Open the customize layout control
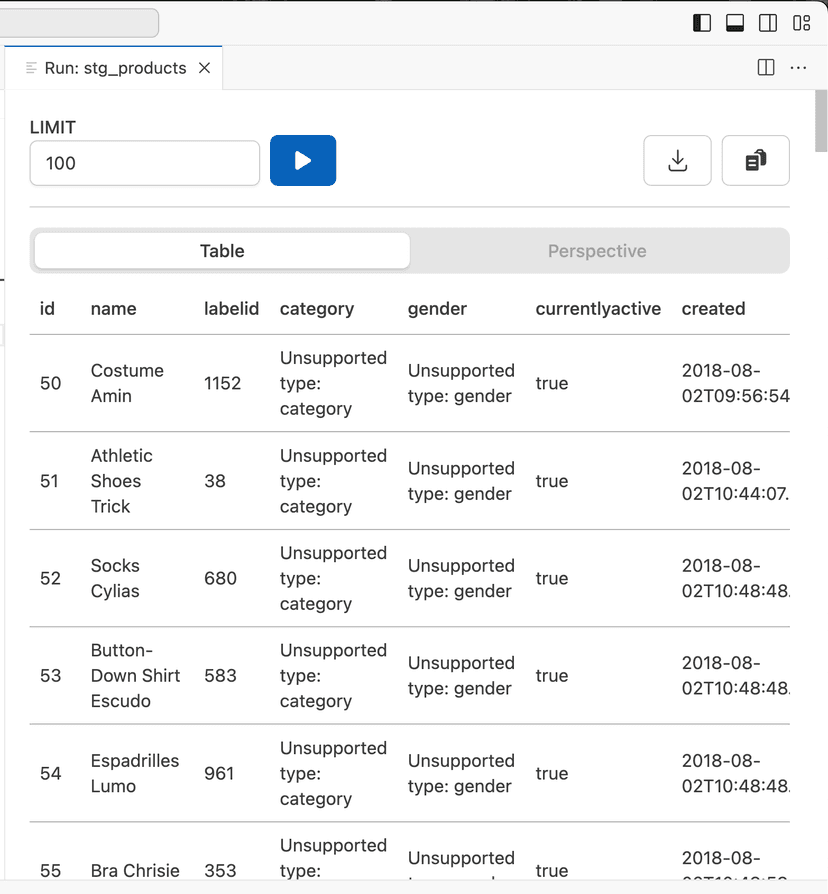The image size is (828, 894). point(801,22)
